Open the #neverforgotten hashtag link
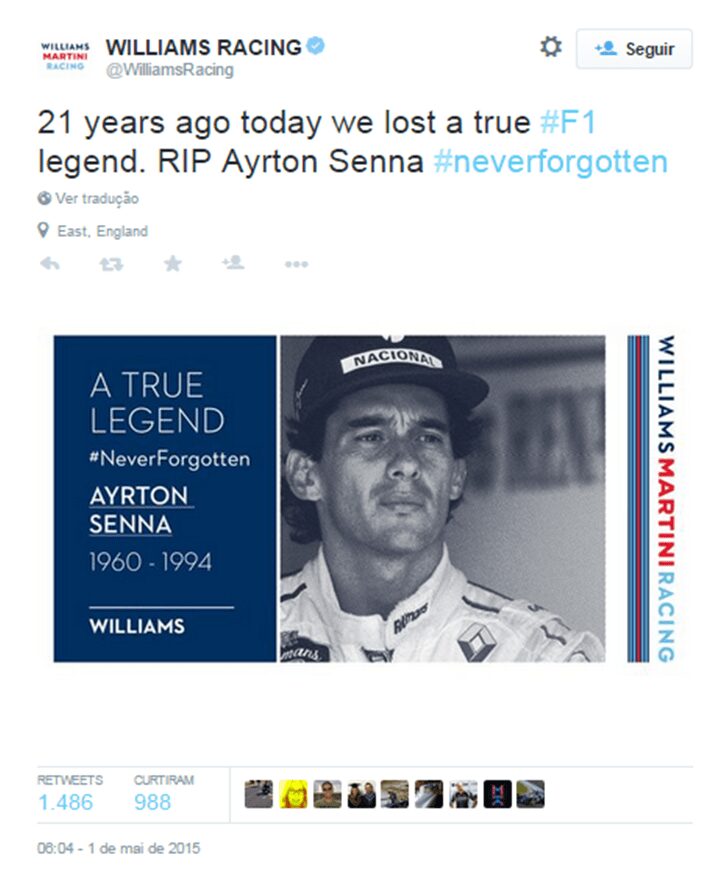Viewport: 724px width, 889px height. (550, 161)
